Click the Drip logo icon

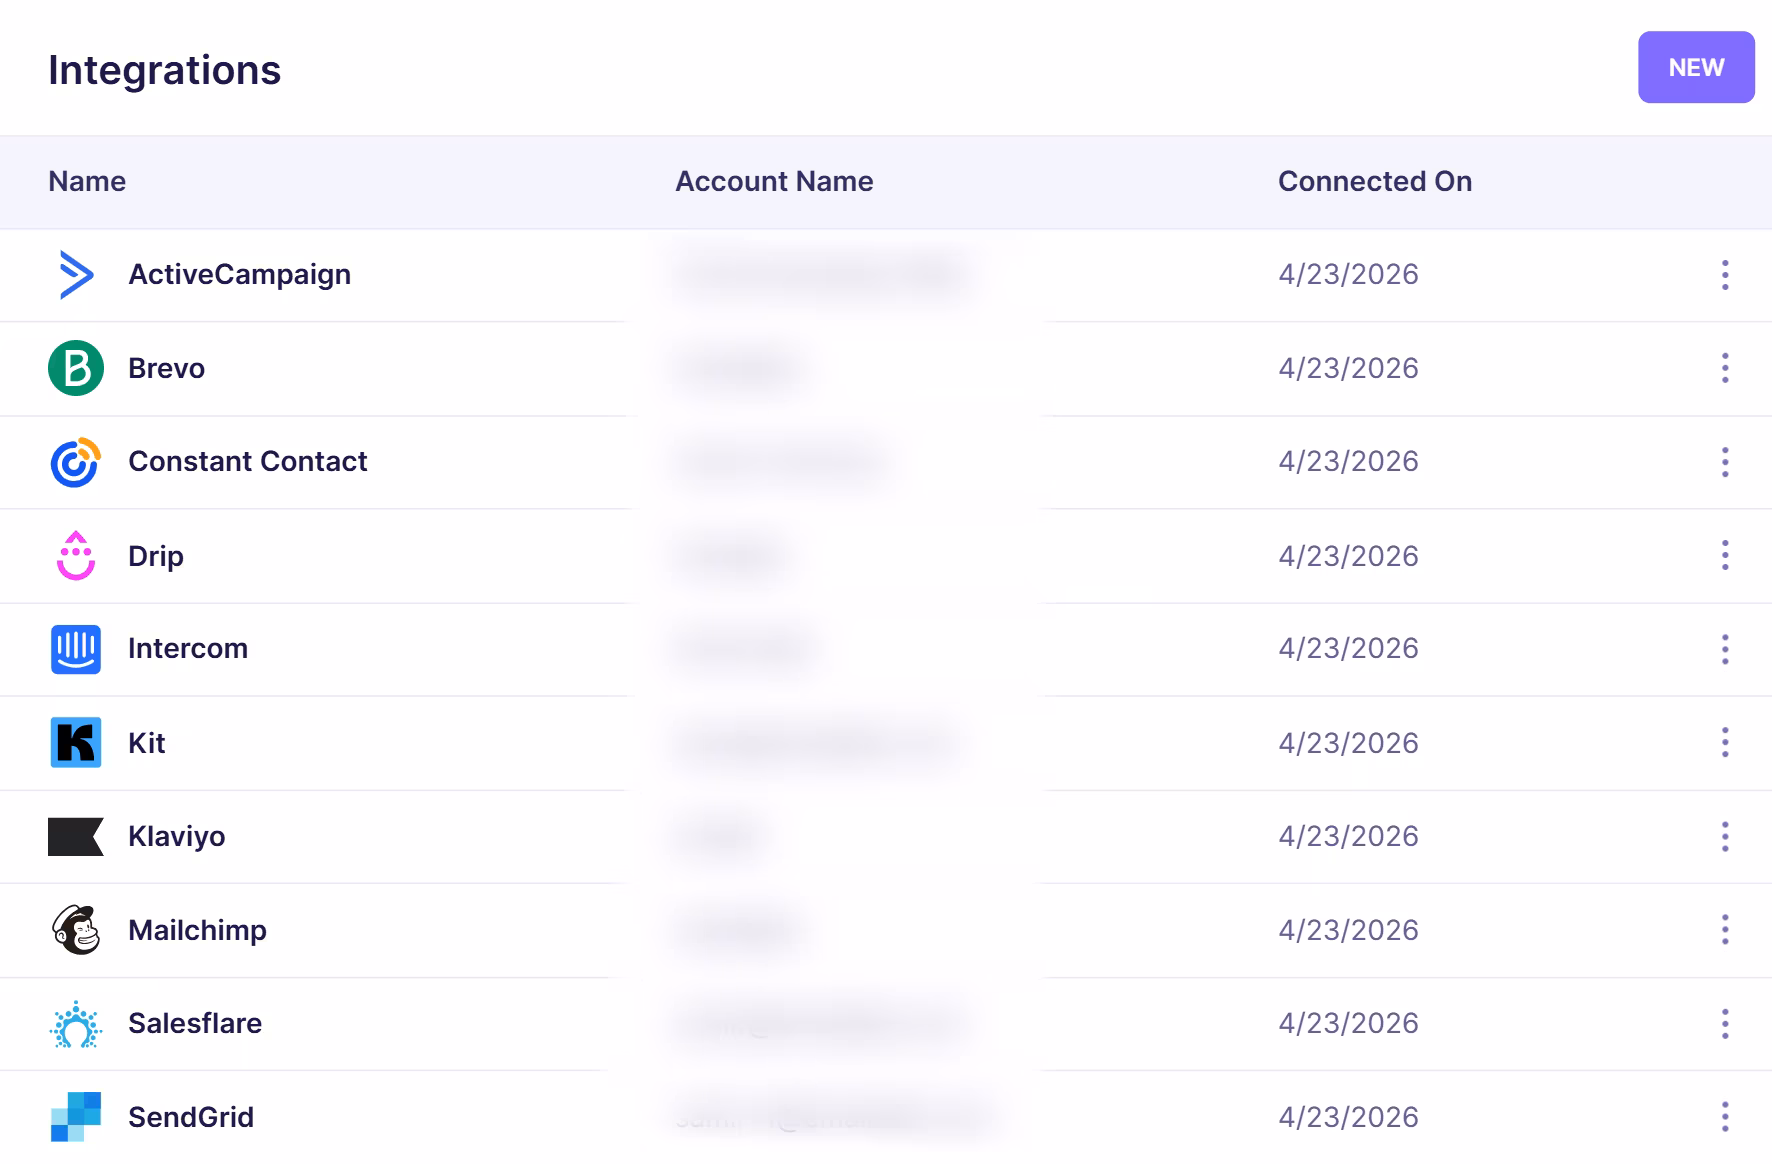tap(76, 555)
